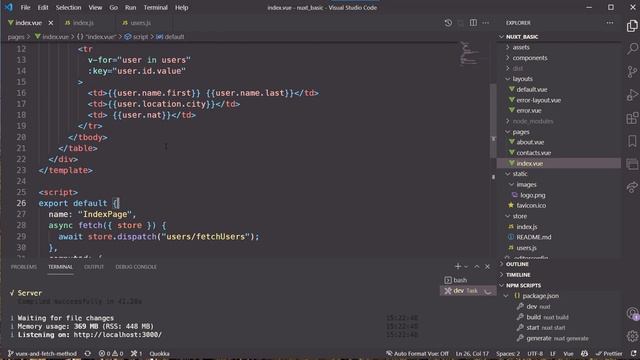Collapse the pages folder

coord(559,132)
